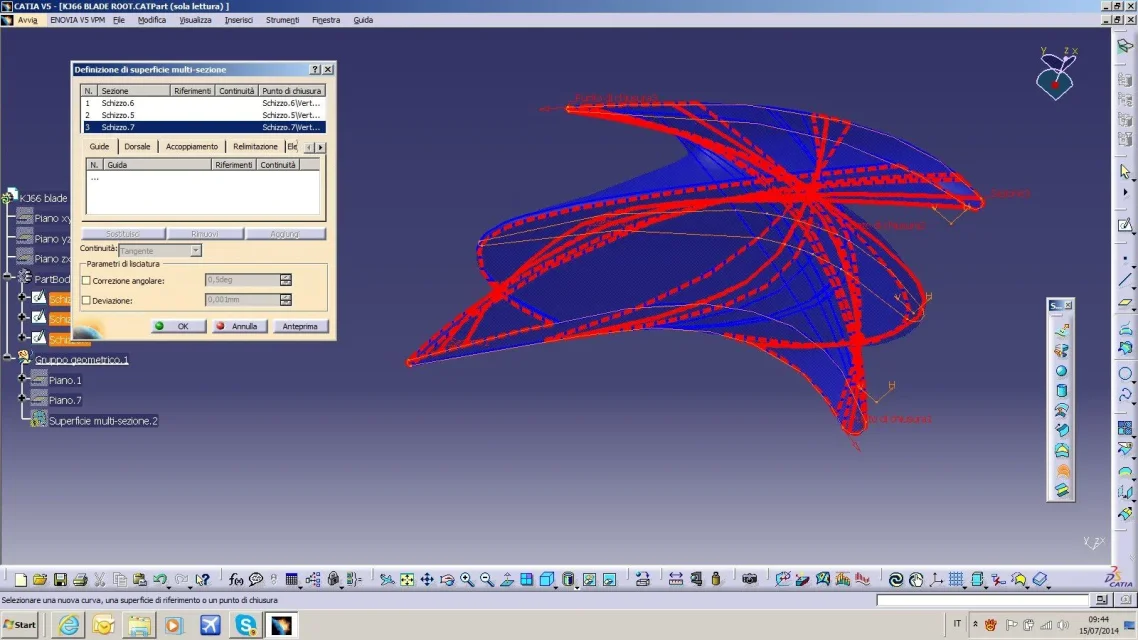Click the Select arrow tool on right toolbar
1138x640 pixels.
[x=1125, y=171]
